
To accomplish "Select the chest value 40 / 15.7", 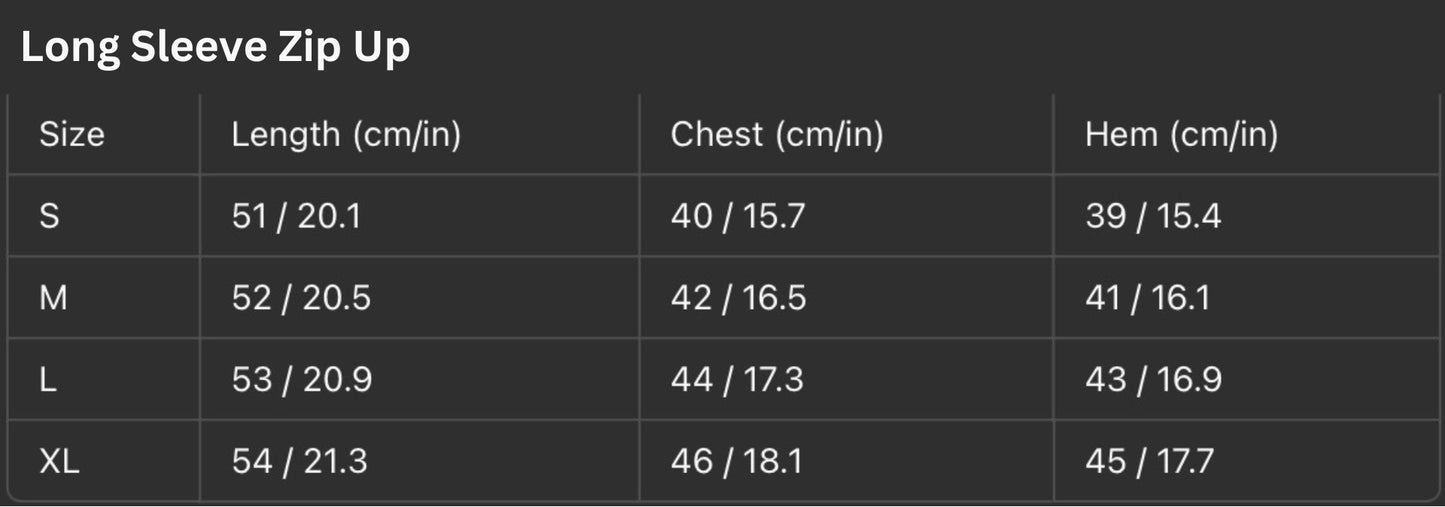I will pyautogui.click(x=737, y=216).
